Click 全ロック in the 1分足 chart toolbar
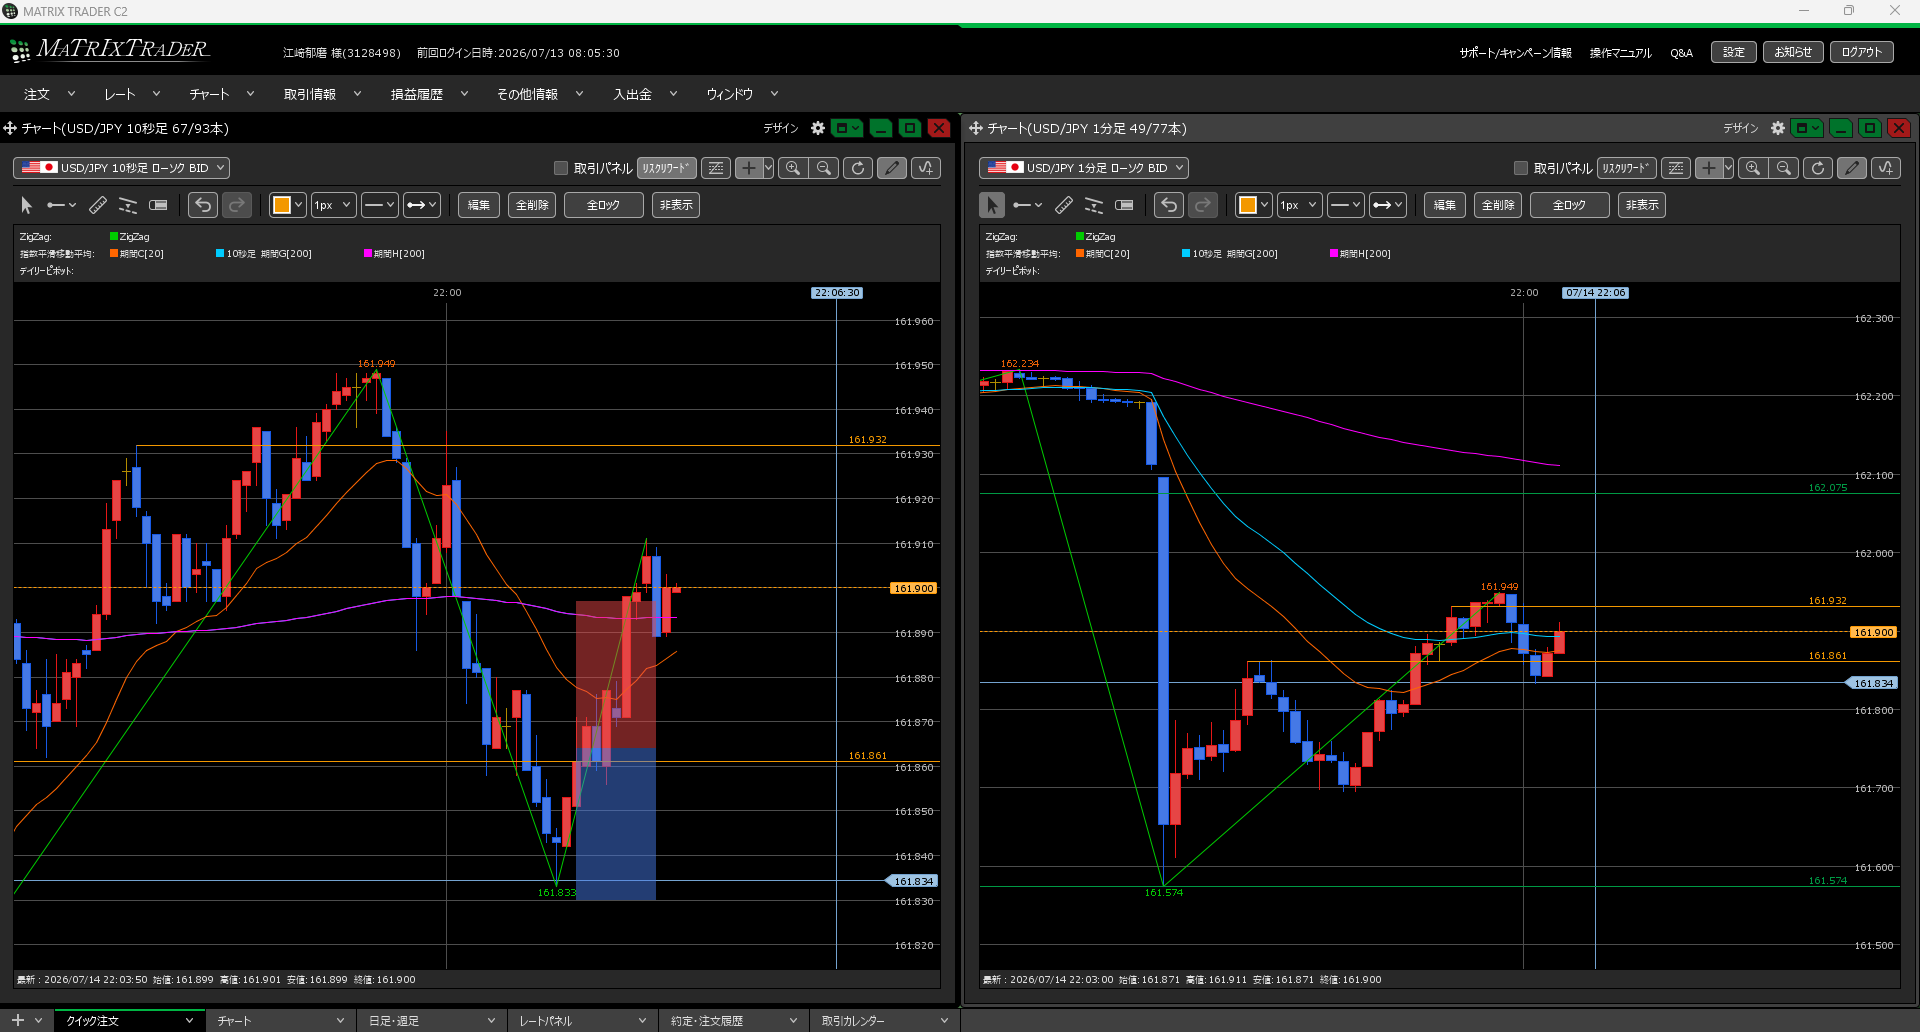The width and height of the screenshot is (1920, 1032). tap(1569, 205)
